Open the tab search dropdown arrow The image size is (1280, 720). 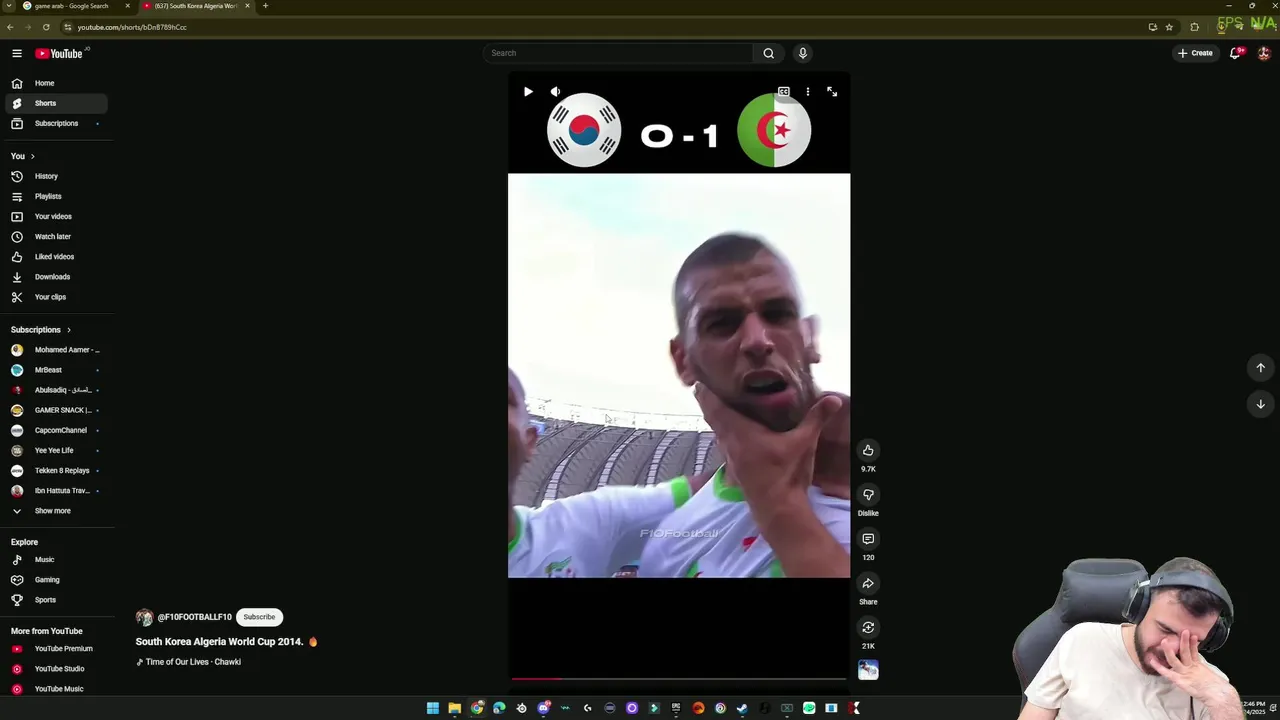[x=9, y=6]
